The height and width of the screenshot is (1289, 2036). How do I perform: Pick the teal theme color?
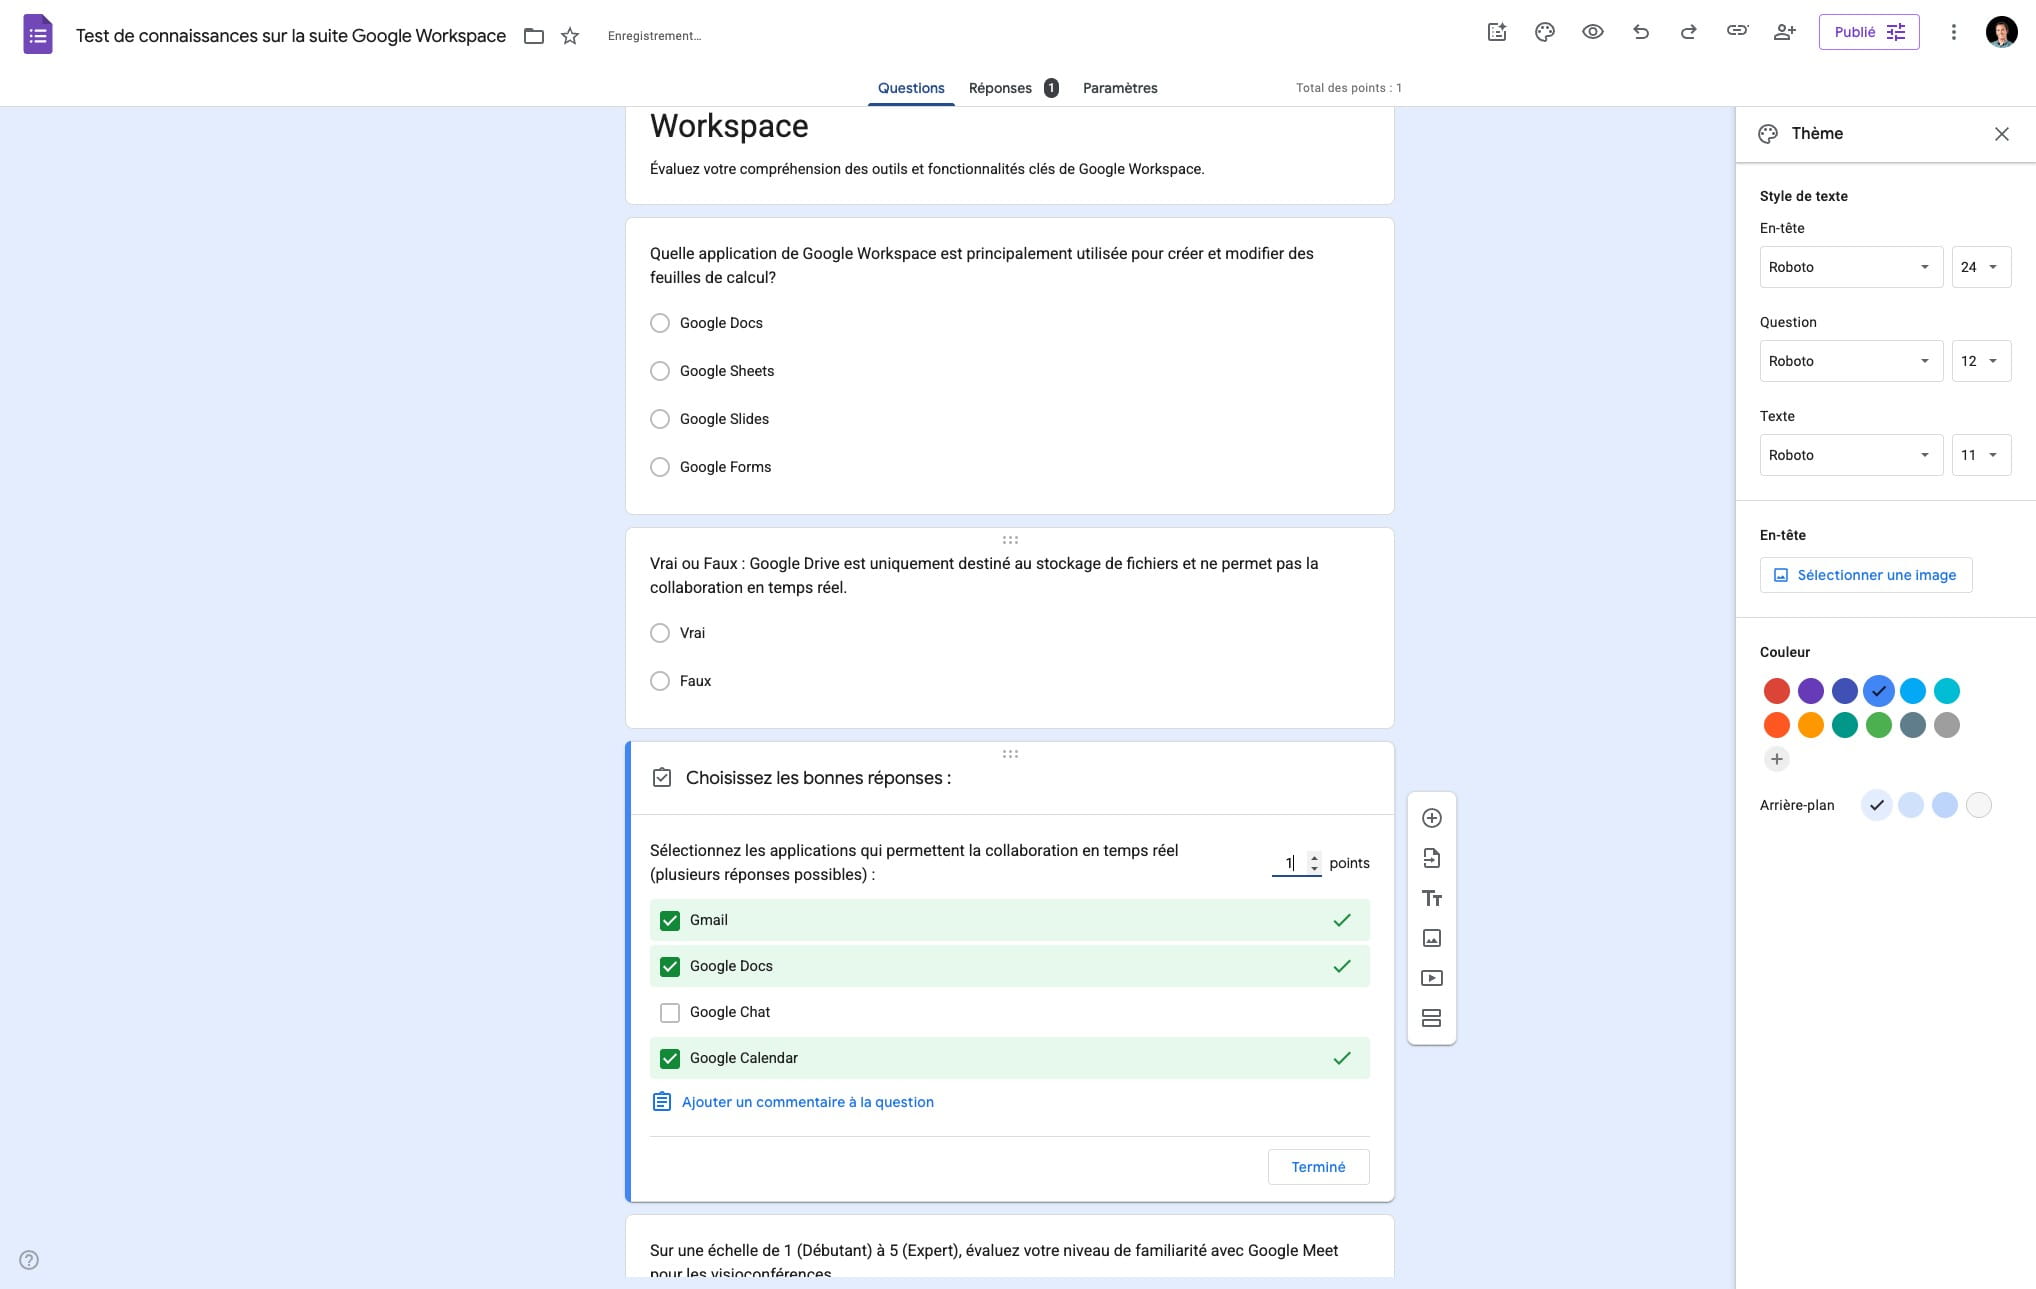(1845, 725)
